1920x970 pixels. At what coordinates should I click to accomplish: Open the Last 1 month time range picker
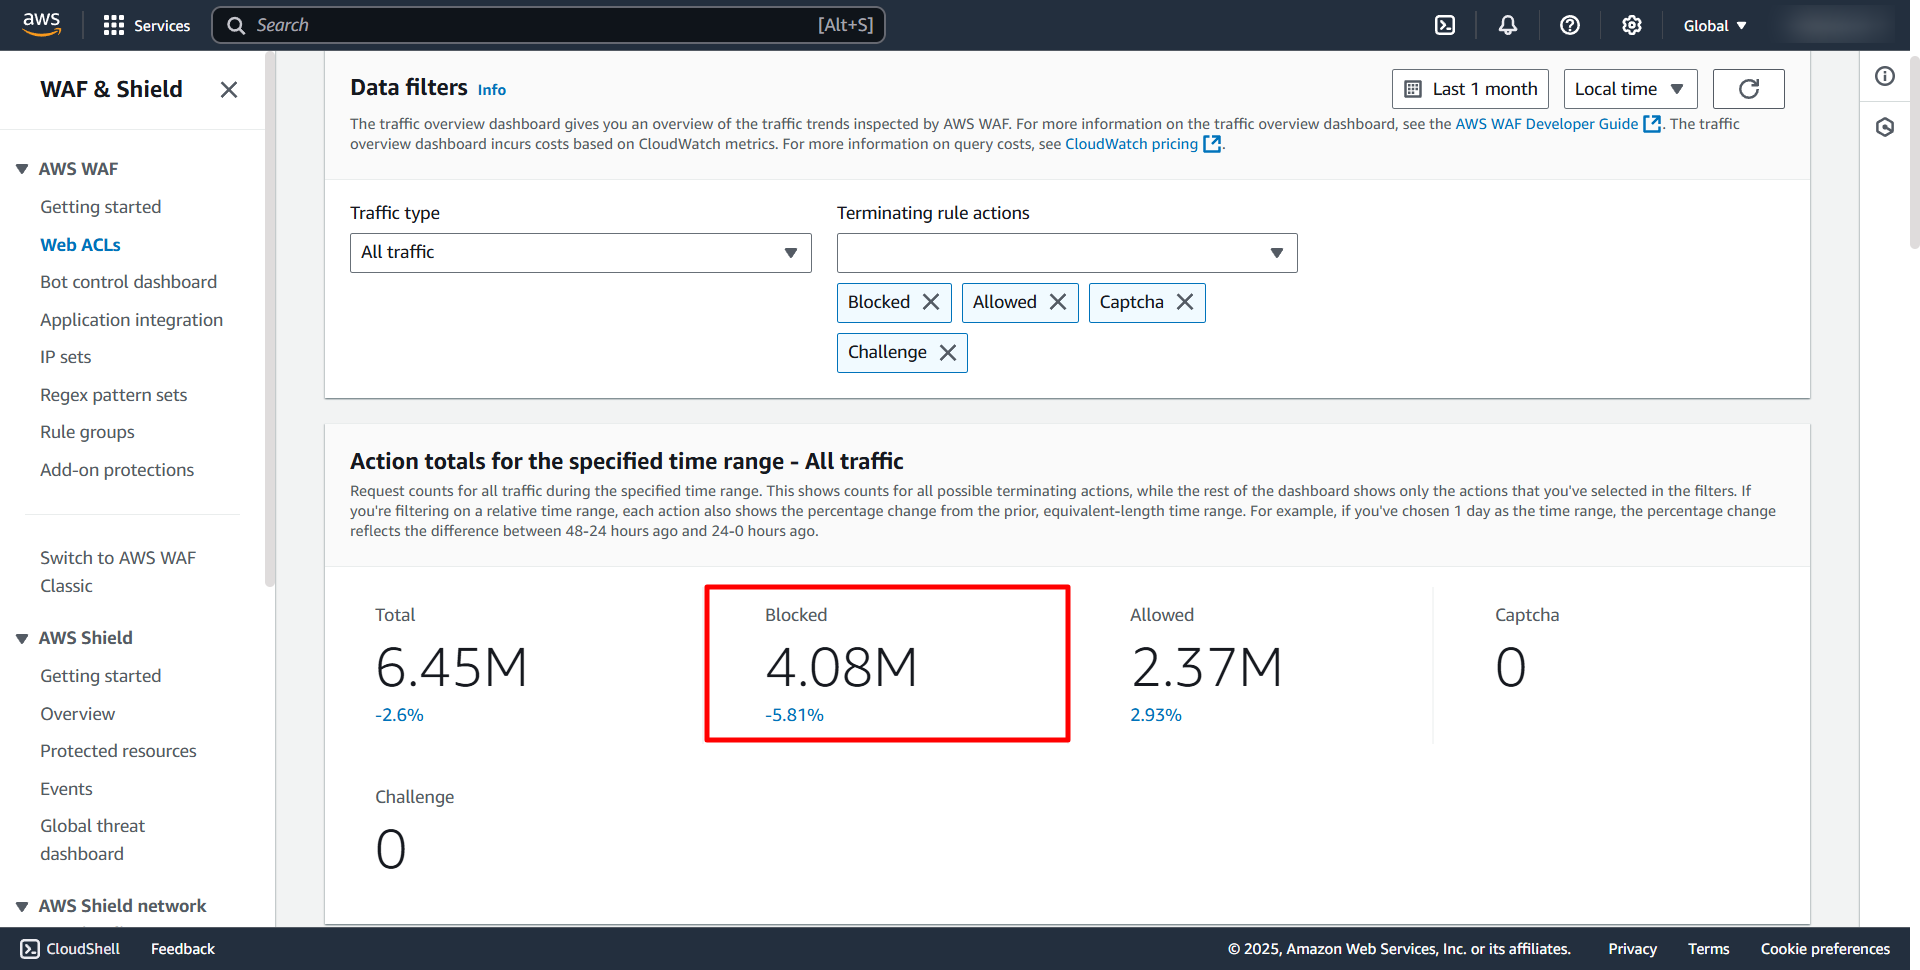click(x=1470, y=89)
